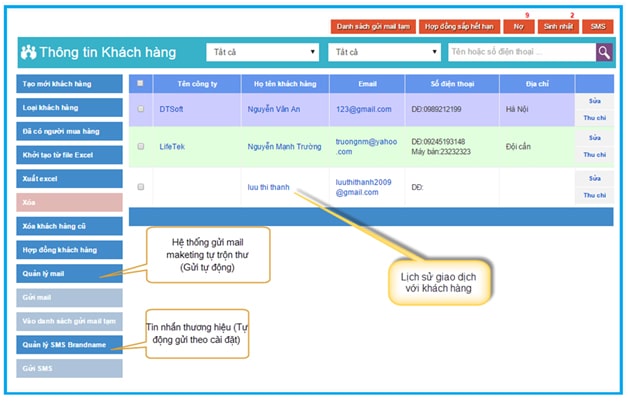The width and height of the screenshot is (628, 403).
Task: Check the LifeTek row checkbox
Action: 140,147
